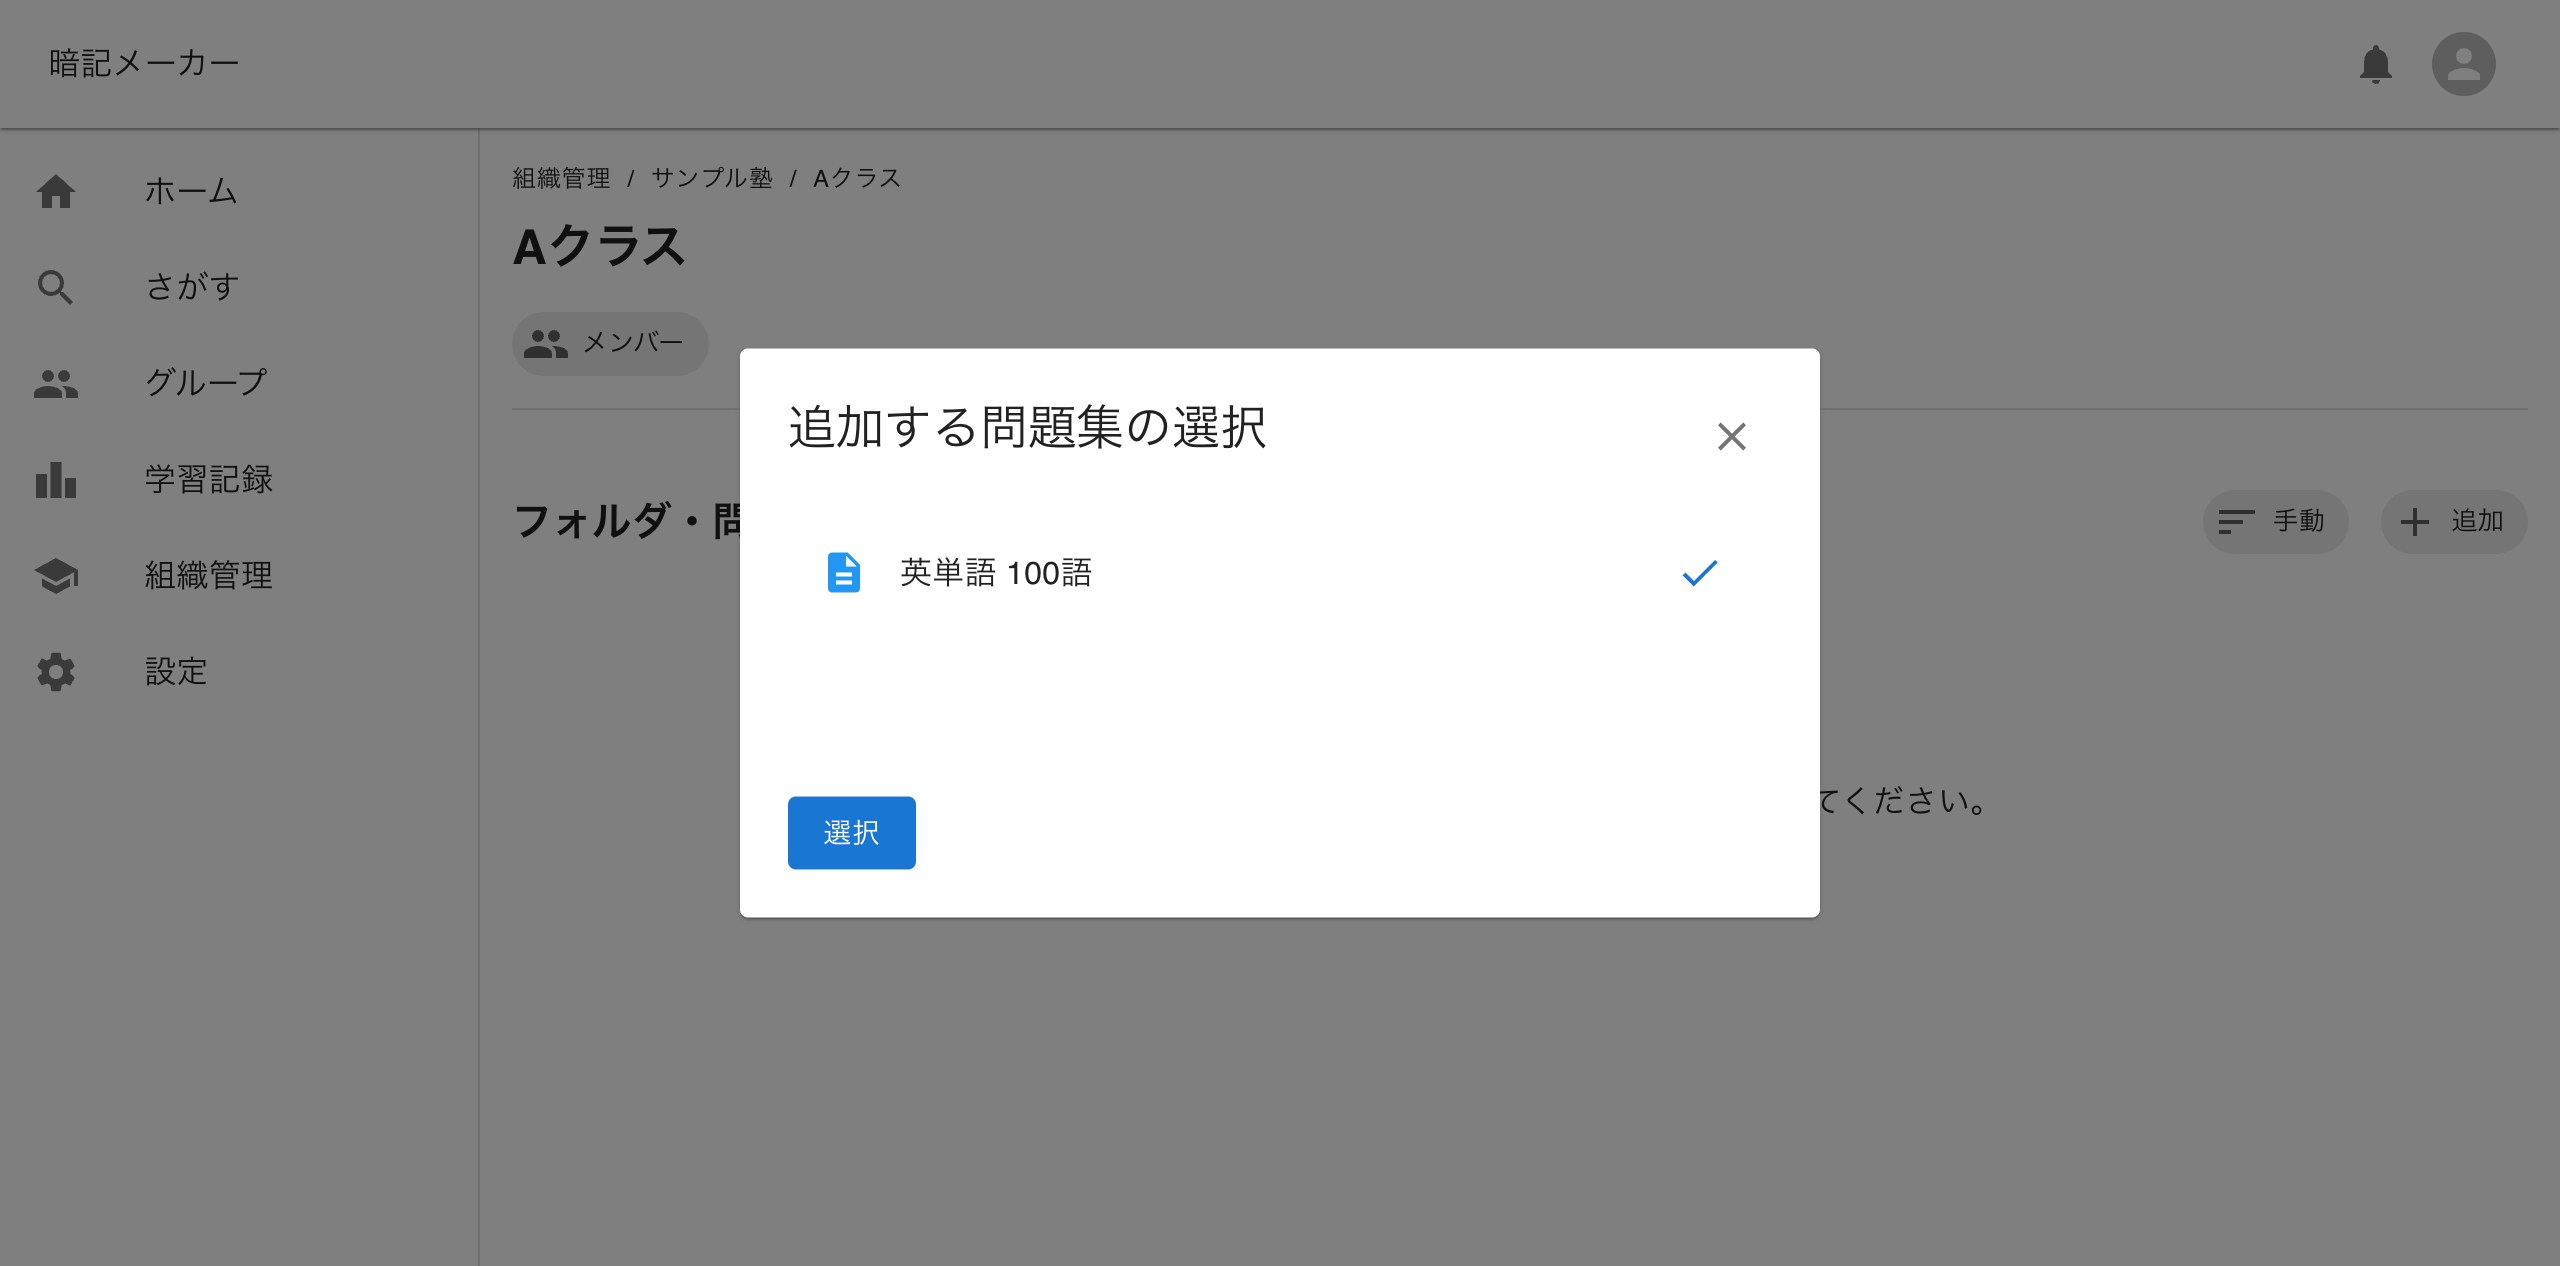Click the people icon in the メンバー chip

[546, 343]
